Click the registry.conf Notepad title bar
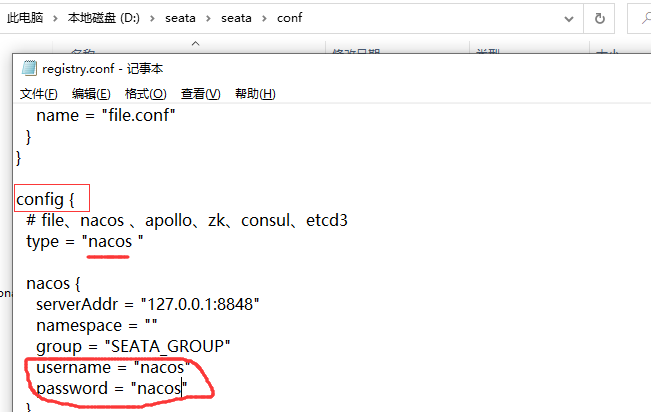The height and width of the screenshot is (412, 651). [300, 69]
